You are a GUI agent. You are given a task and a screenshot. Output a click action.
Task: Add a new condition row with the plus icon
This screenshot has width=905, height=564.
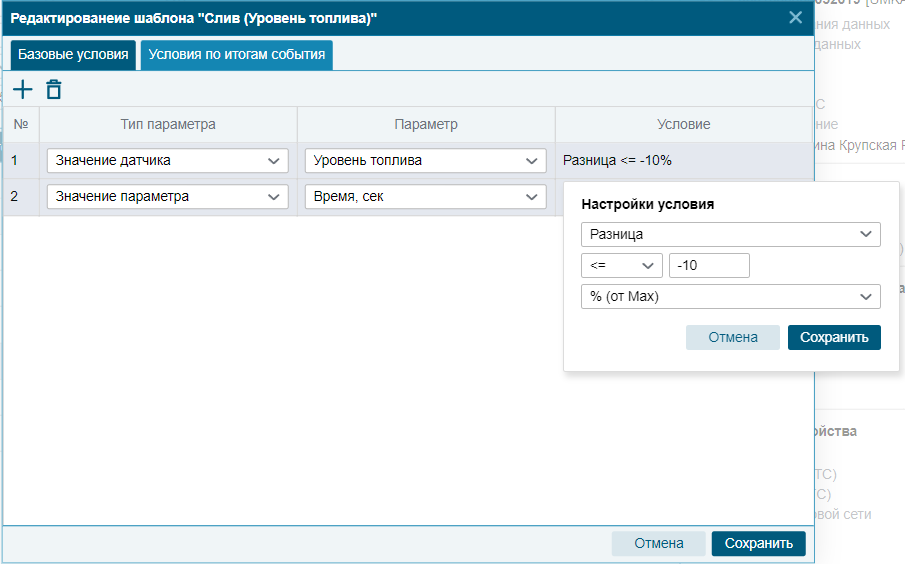coord(23,89)
